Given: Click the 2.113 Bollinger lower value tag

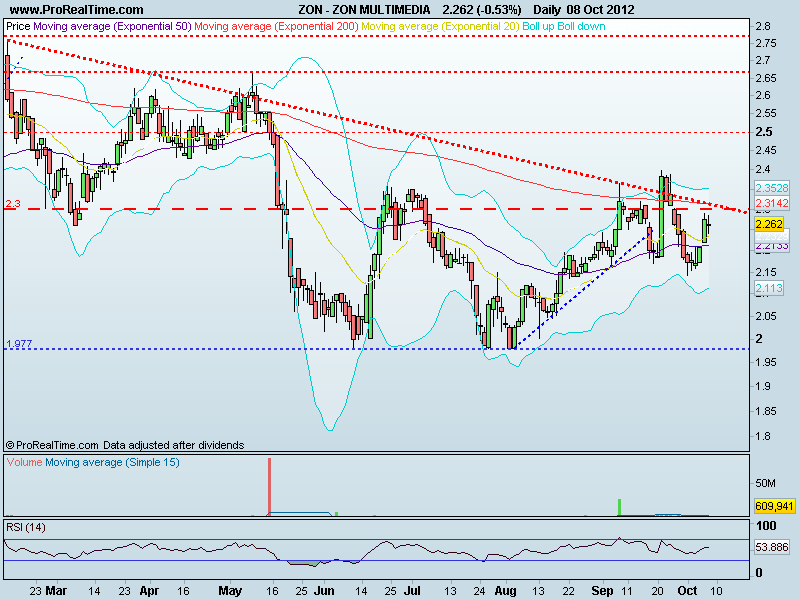Looking at the screenshot, I should [x=769, y=288].
